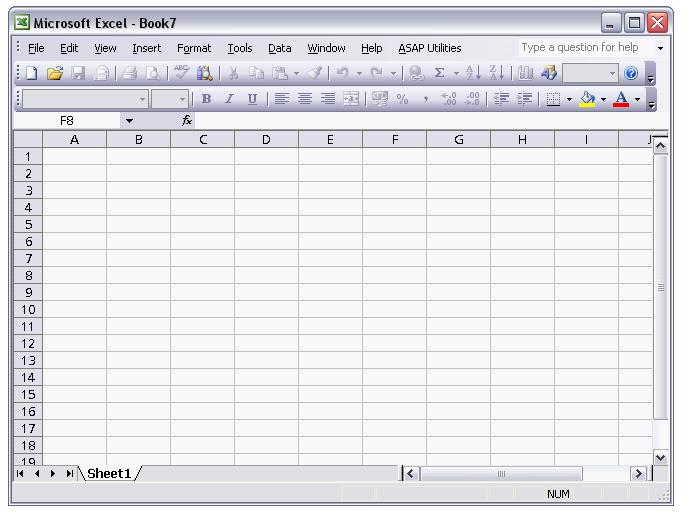Viewport: 689px width, 515px height.
Task: Apply the Percent style icon
Action: 403,99
